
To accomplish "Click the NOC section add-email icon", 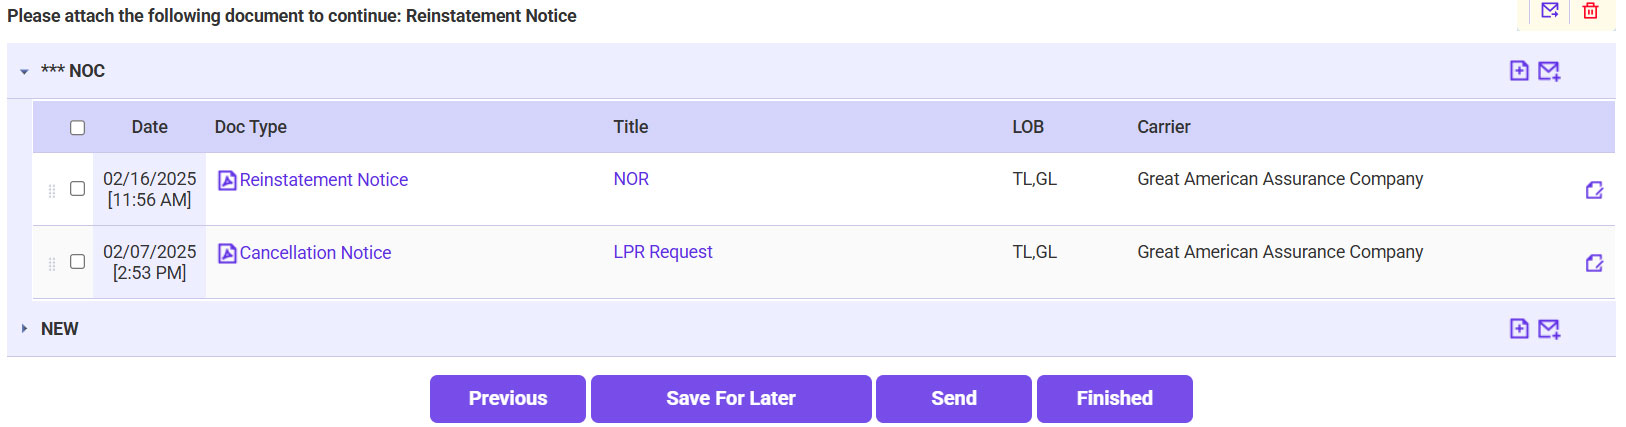I will (1549, 71).
